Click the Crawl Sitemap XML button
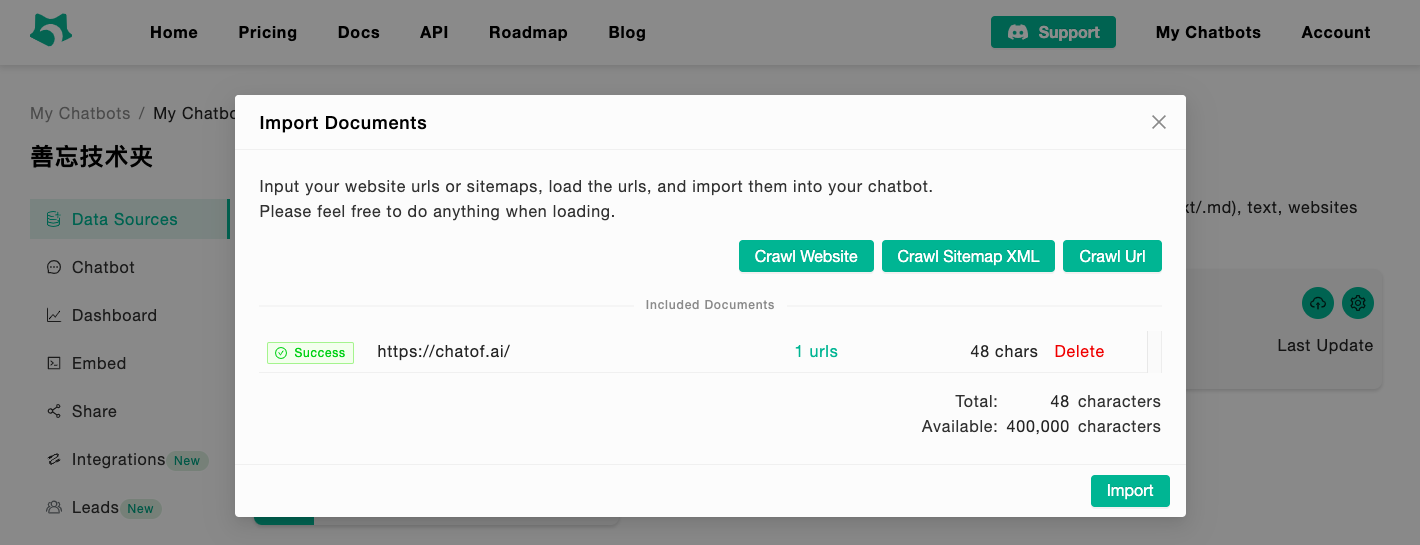The height and width of the screenshot is (545, 1420). coord(968,256)
